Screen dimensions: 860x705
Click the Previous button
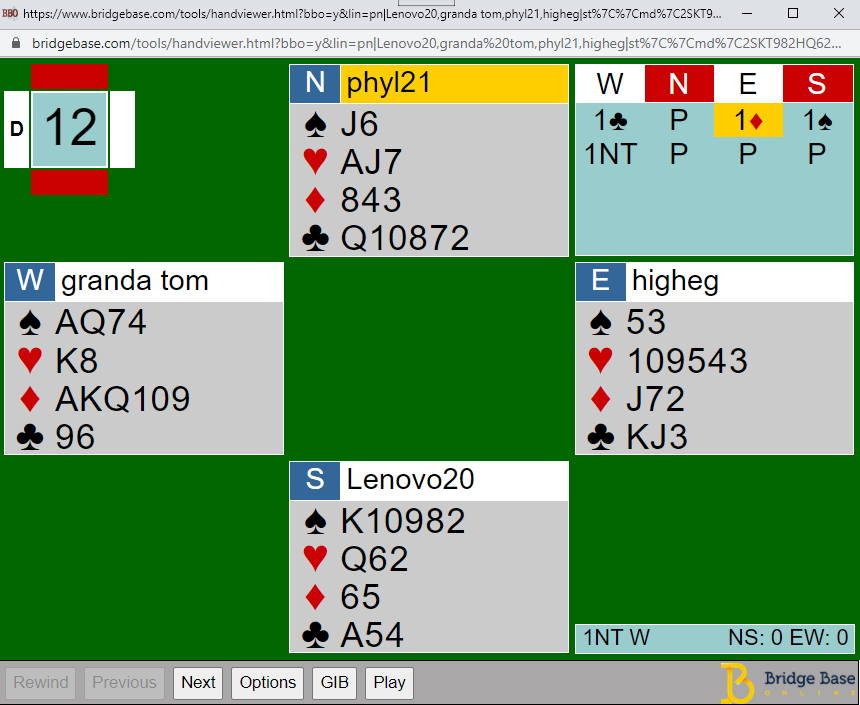pyautogui.click(x=125, y=683)
